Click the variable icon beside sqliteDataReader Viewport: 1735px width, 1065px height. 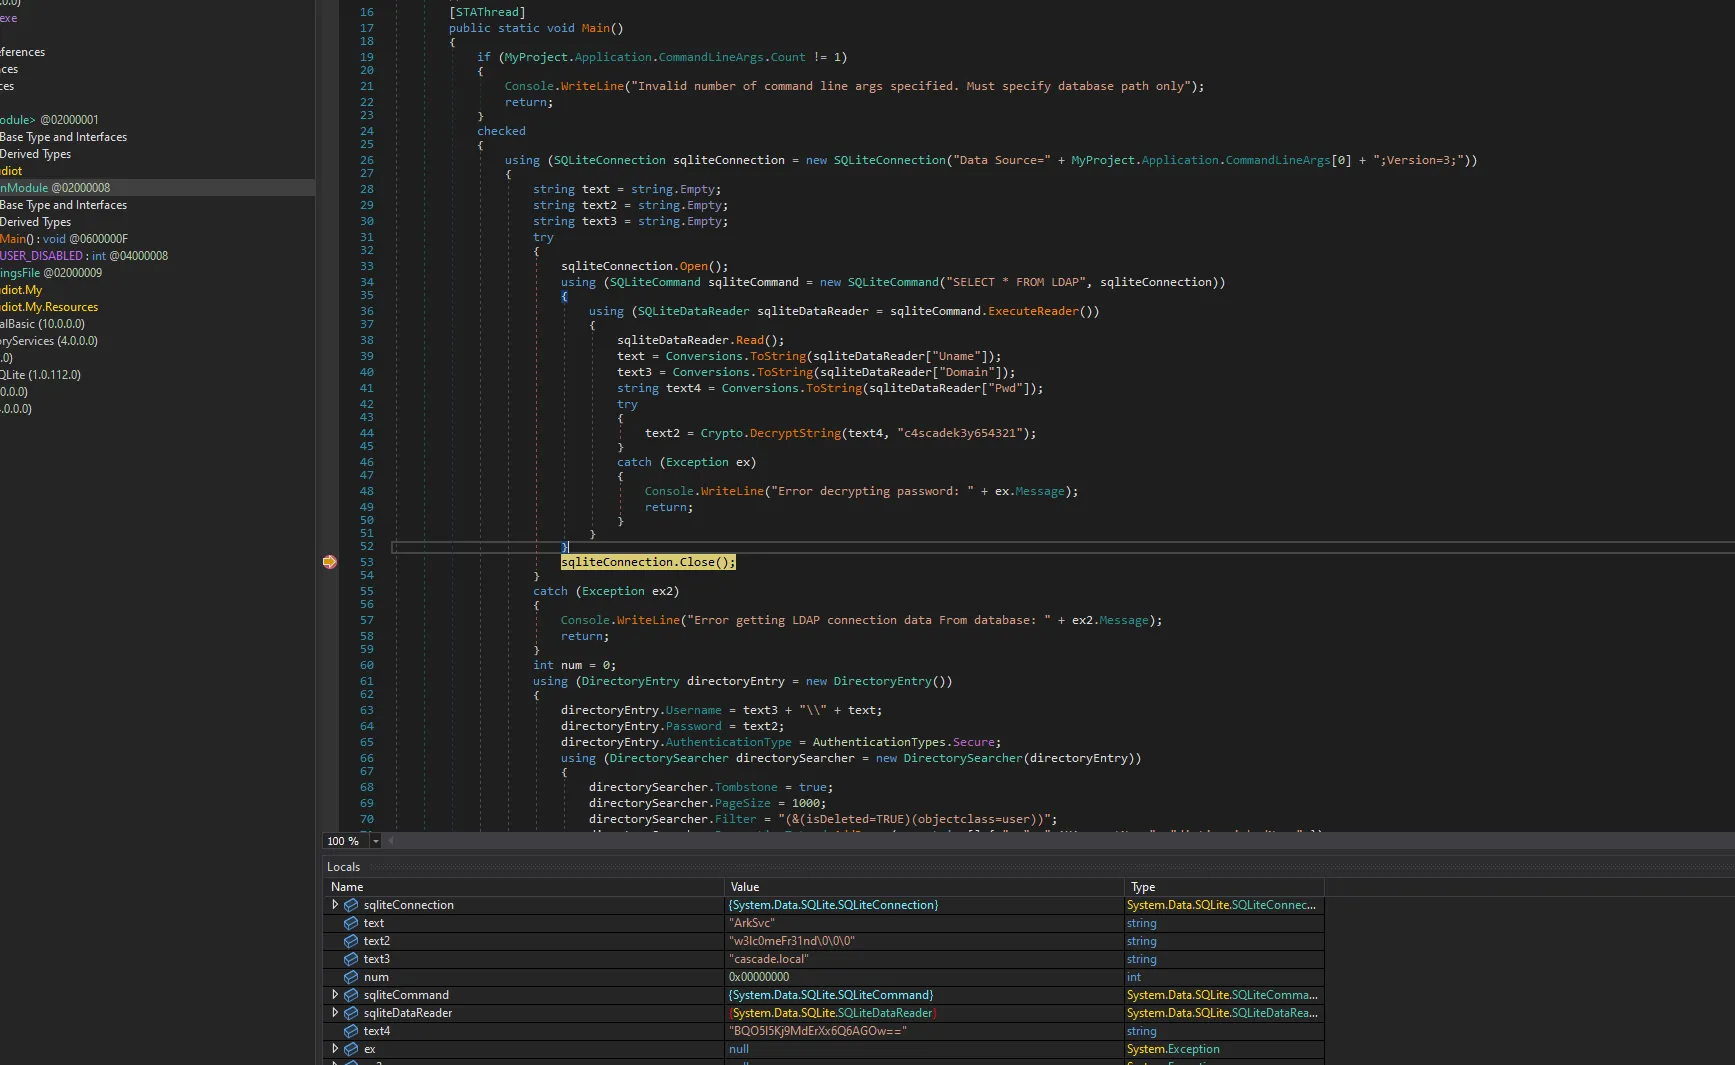(x=351, y=1013)
